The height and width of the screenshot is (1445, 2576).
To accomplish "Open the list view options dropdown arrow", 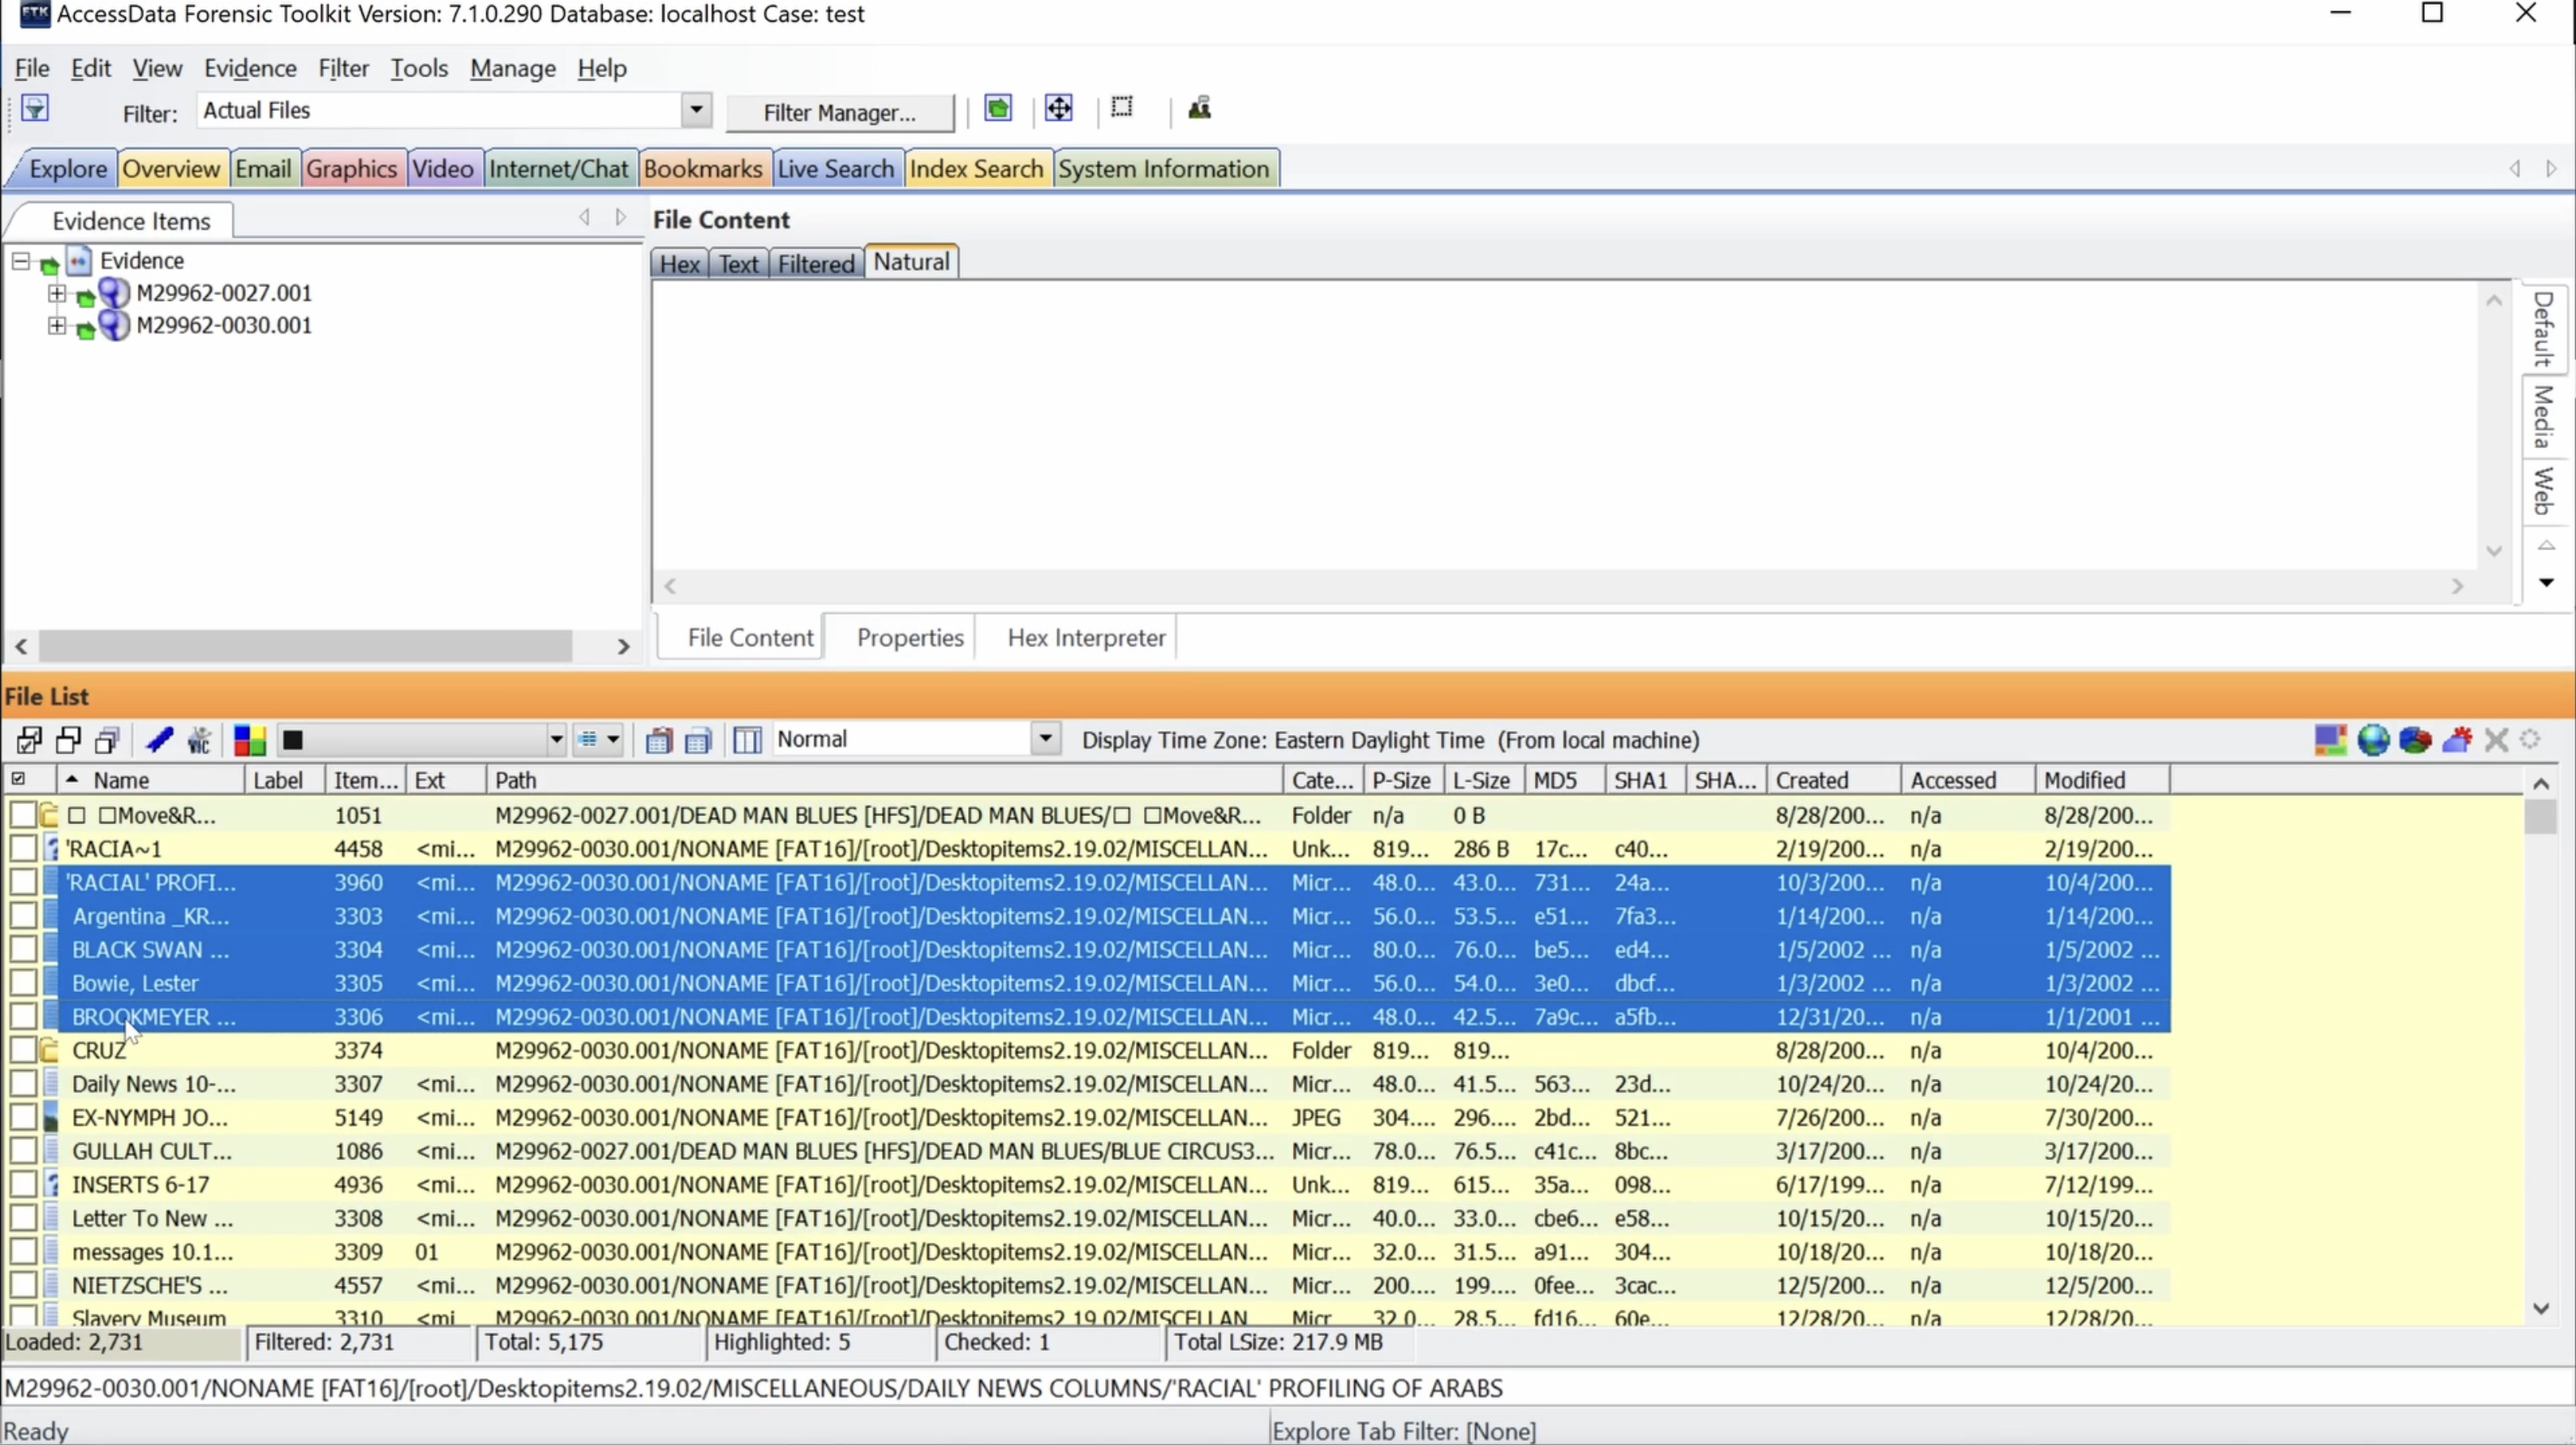I will pyautogui.click(x=613, y=740).
